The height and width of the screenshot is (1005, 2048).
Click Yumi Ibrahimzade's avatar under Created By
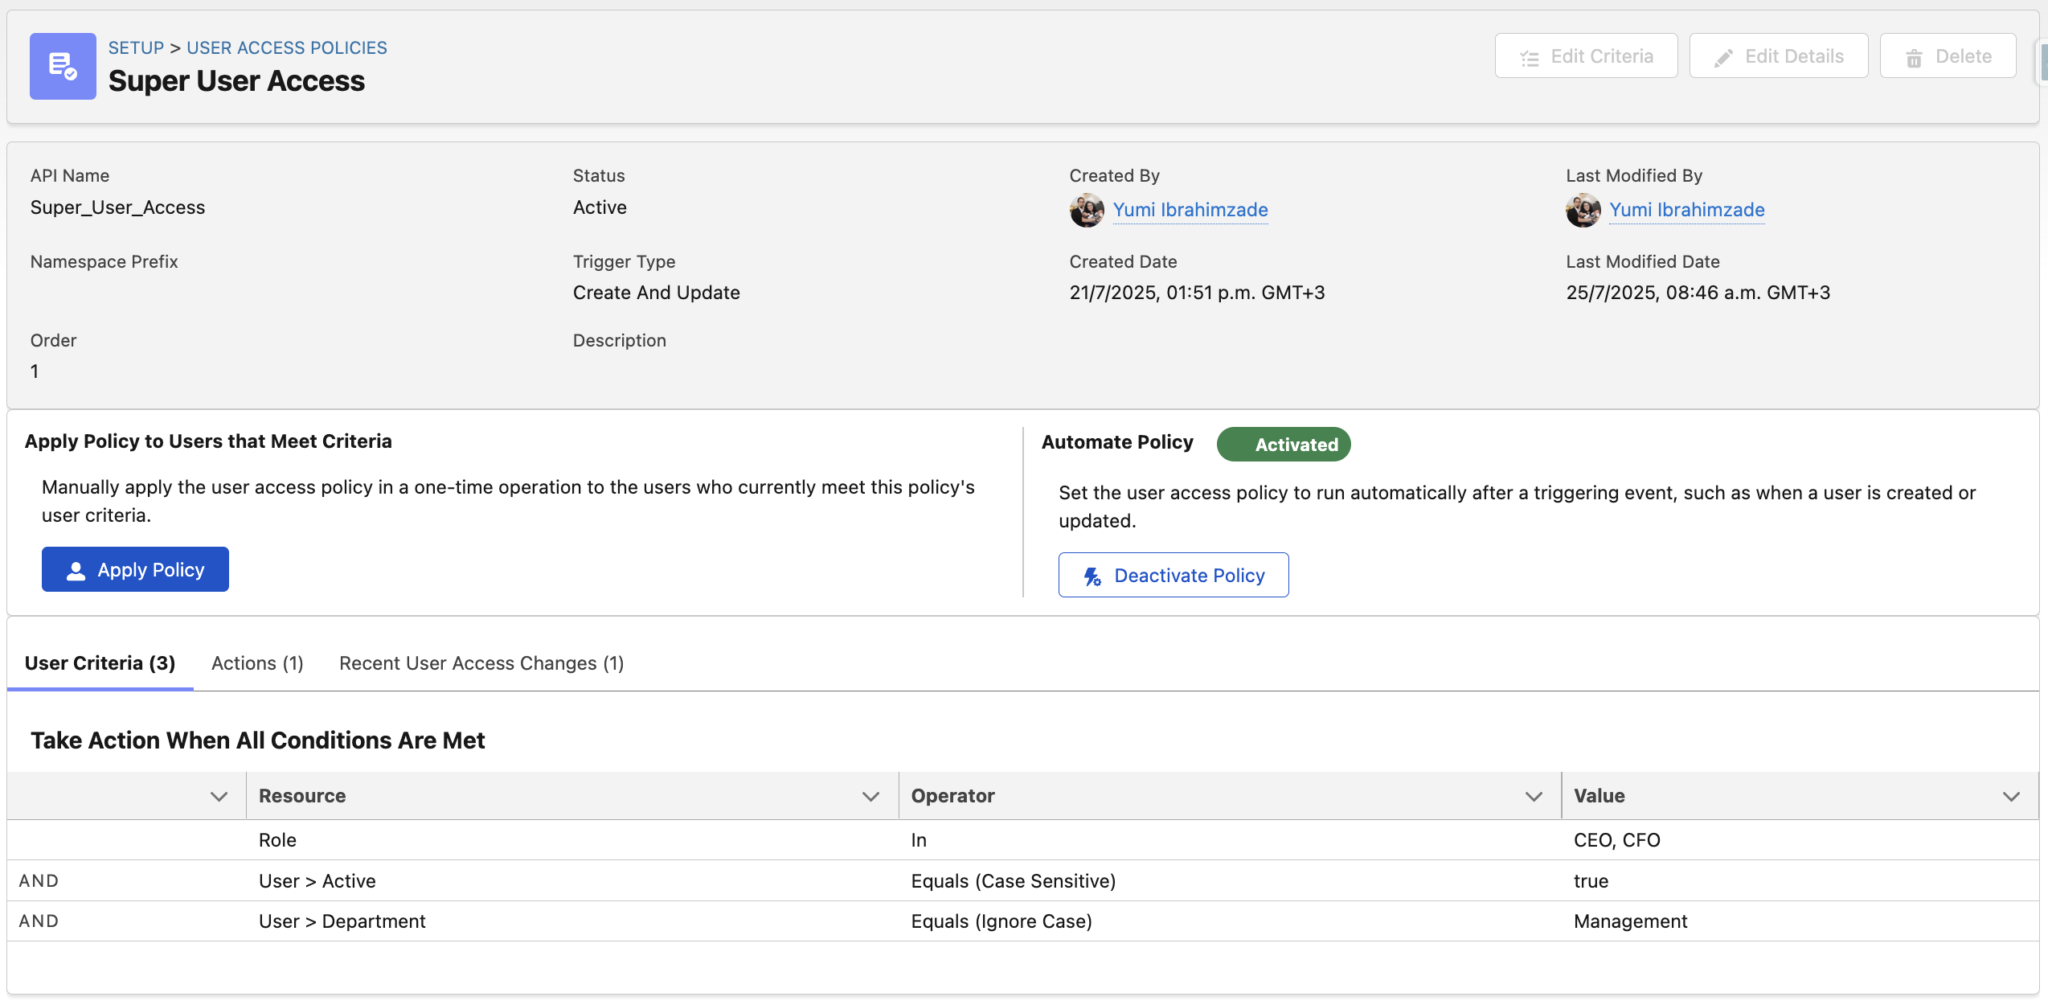pos(1086,210)
